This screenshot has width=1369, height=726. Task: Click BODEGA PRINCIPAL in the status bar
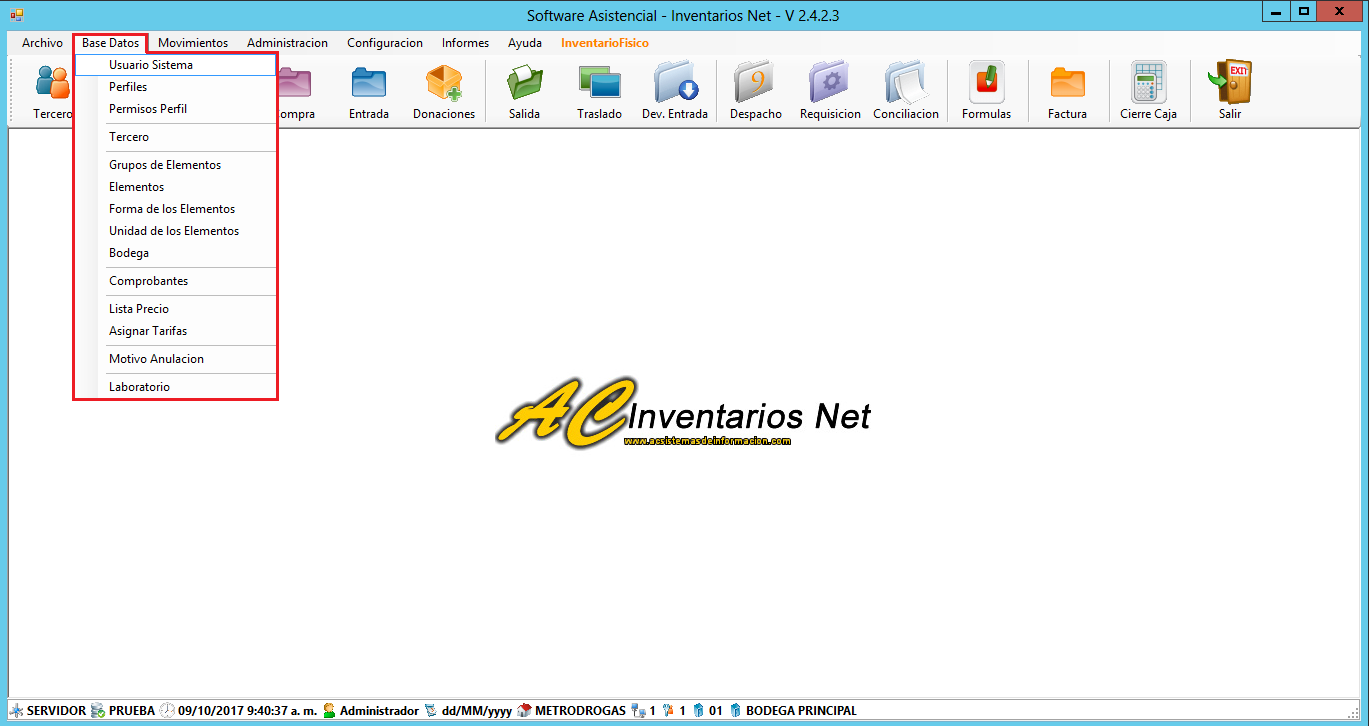coord(801,711)
